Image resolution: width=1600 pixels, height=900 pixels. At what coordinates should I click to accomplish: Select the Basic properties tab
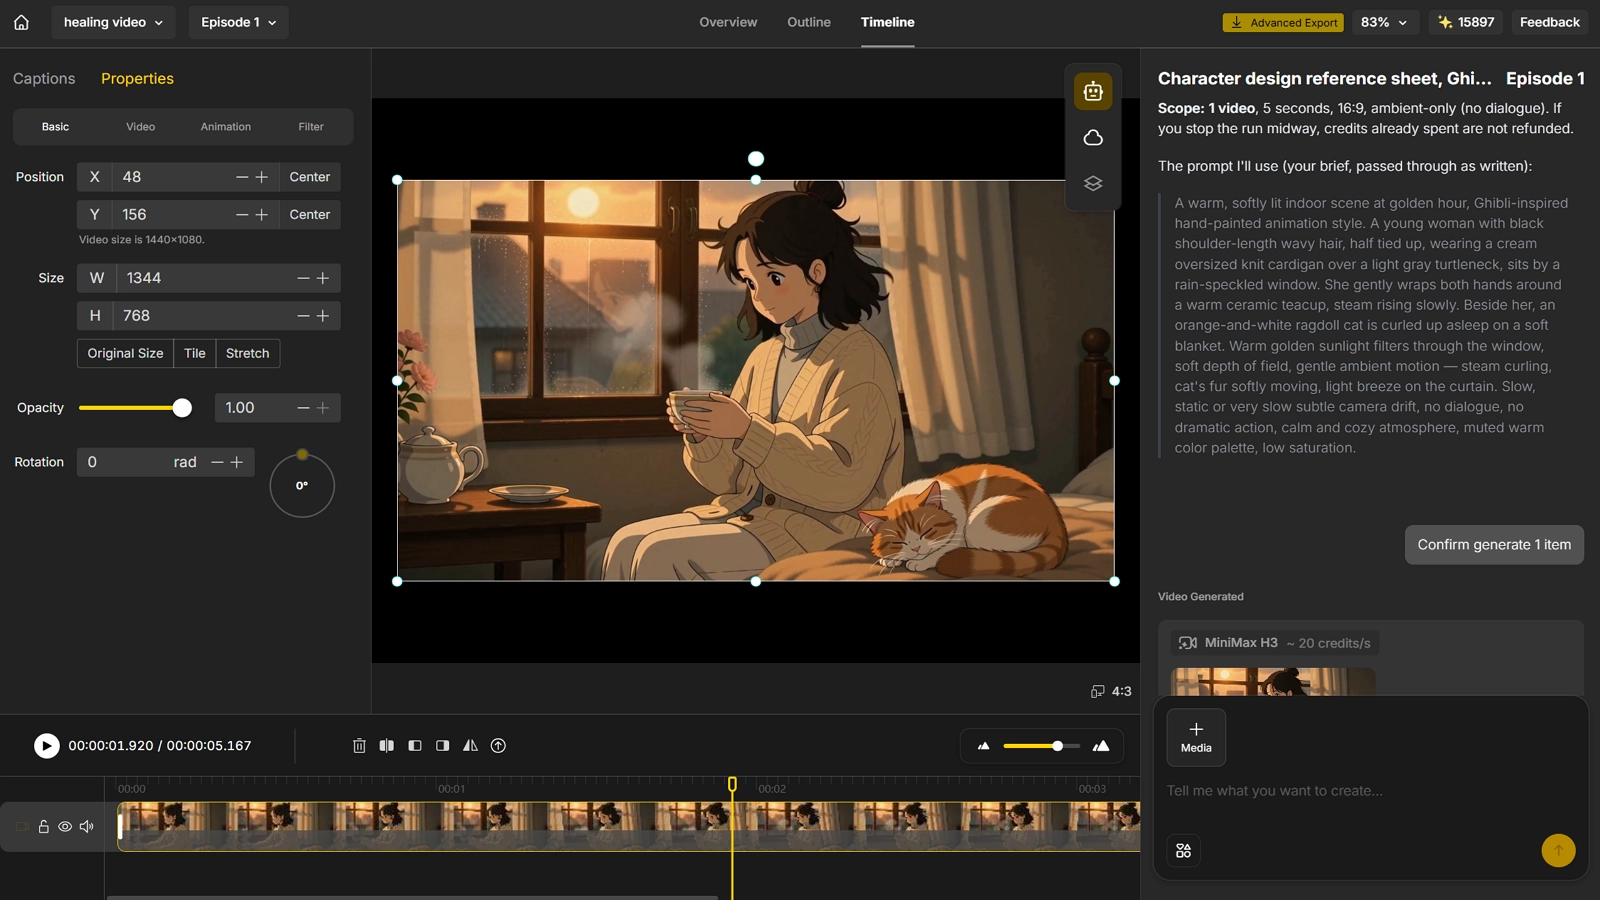pyautogui.click(x=55, y=127)
